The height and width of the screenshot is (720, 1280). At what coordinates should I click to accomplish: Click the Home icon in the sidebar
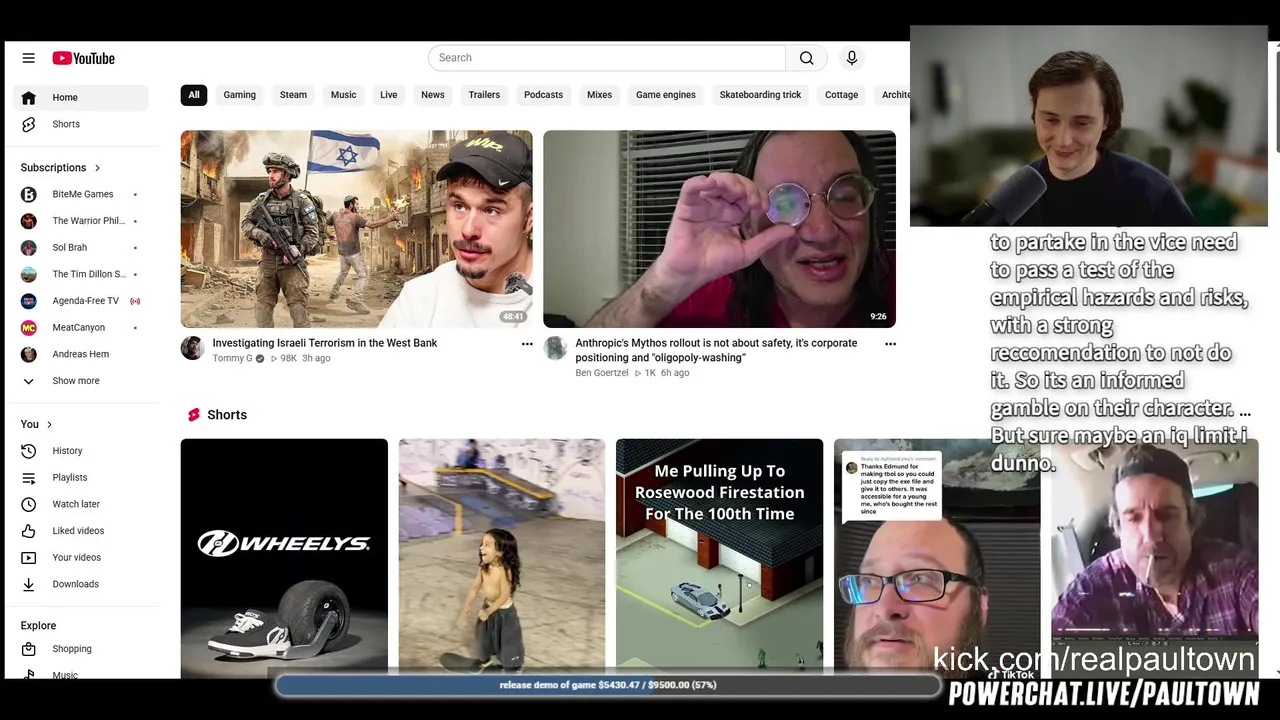pyautogui.click(x=28, y=97)
